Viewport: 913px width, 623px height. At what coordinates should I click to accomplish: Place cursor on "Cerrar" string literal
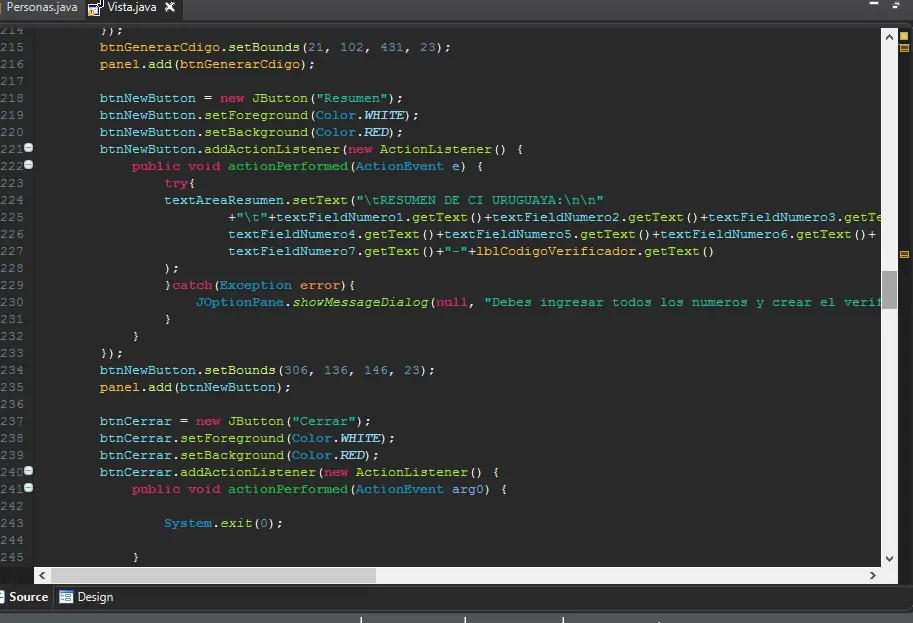[x=323, y=421]
